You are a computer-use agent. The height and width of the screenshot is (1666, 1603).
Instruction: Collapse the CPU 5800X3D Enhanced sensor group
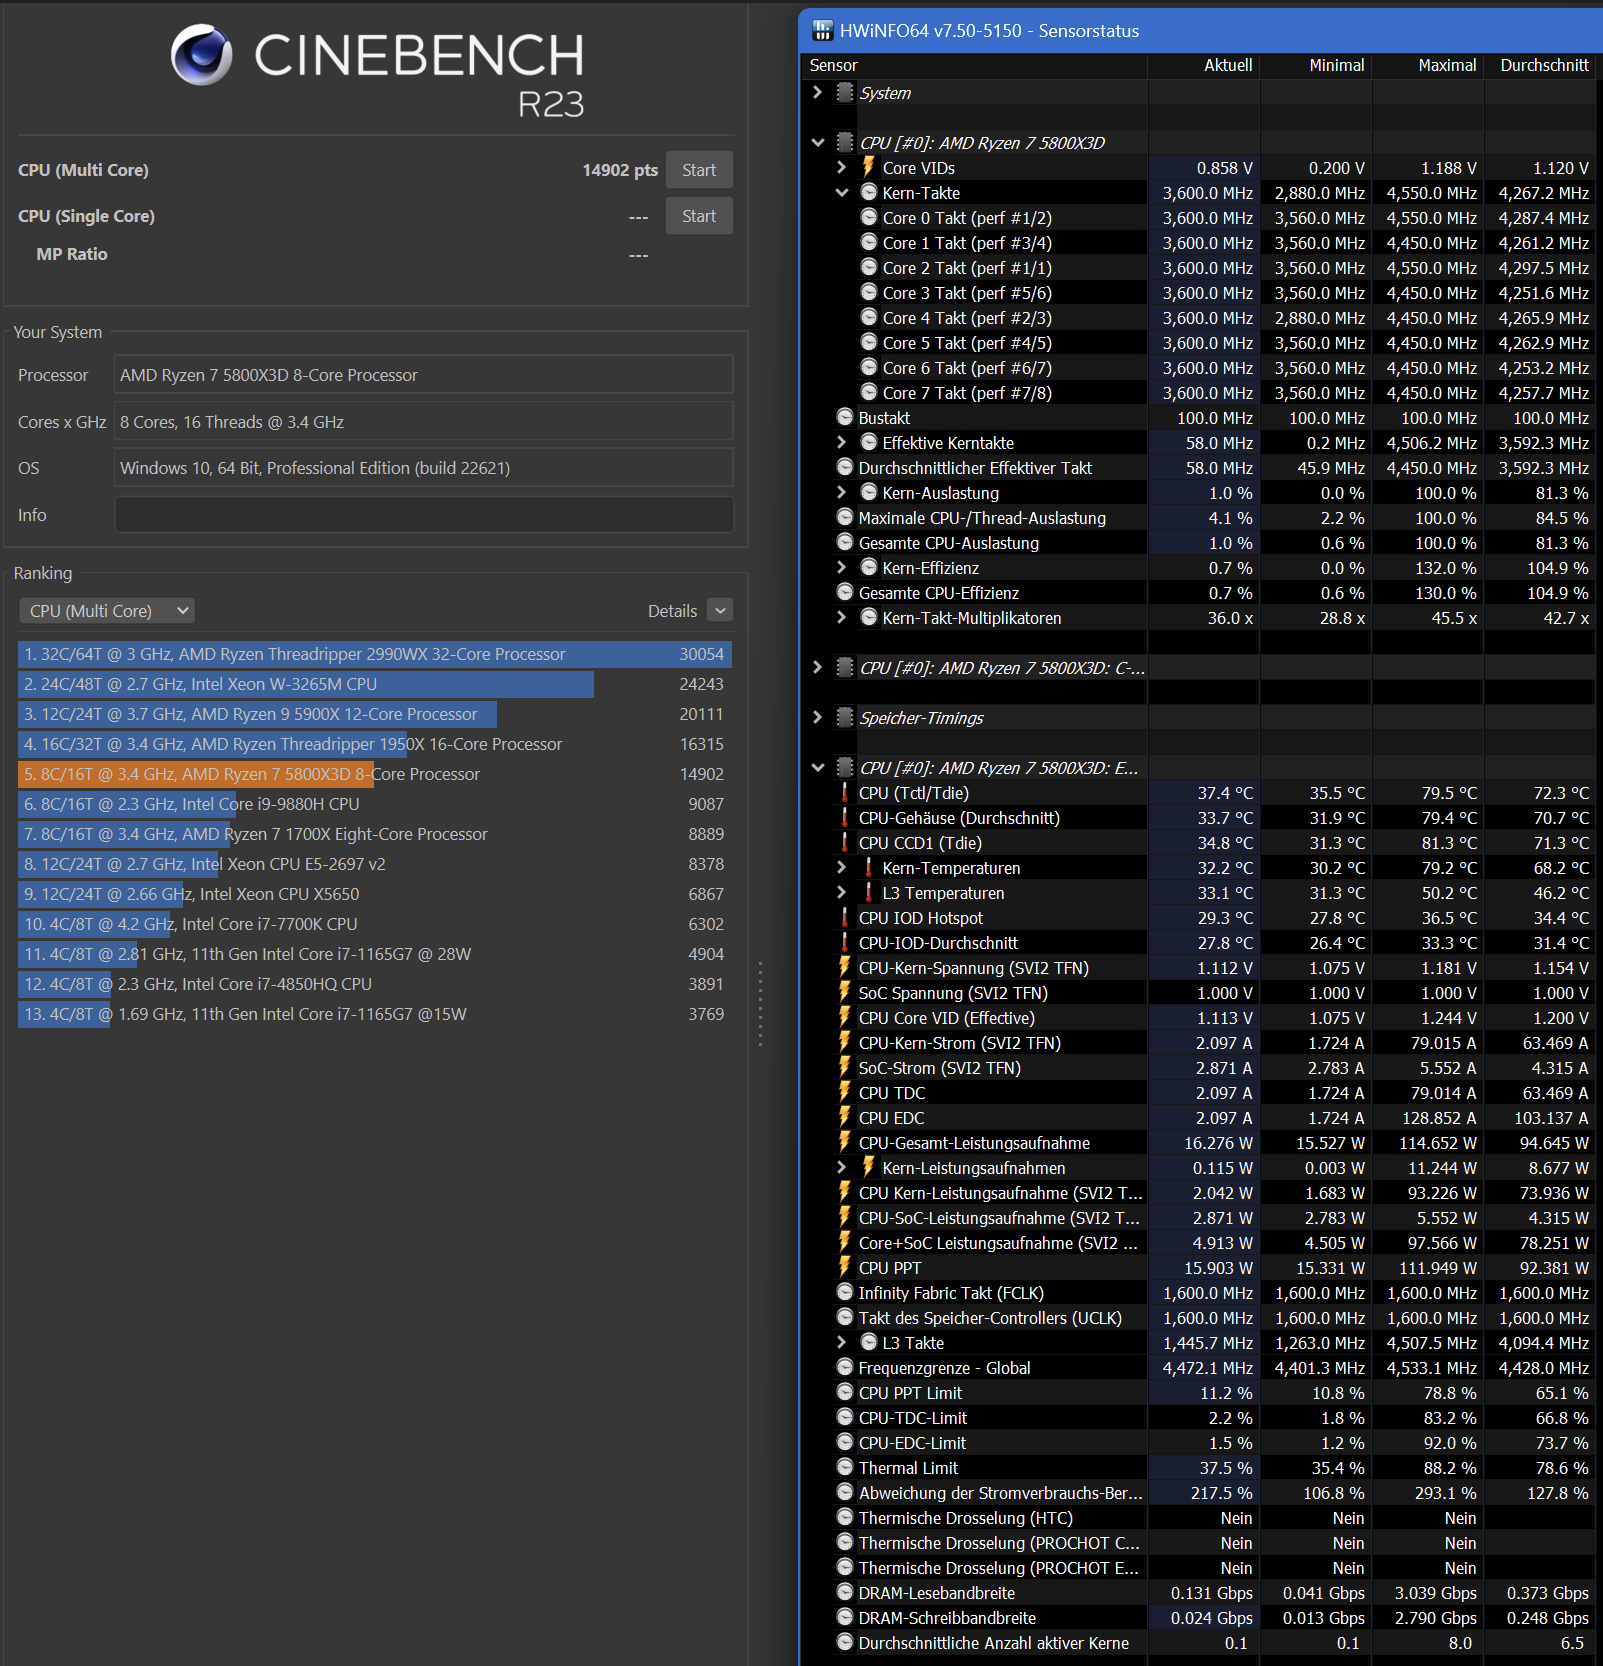tap(818, 768)
